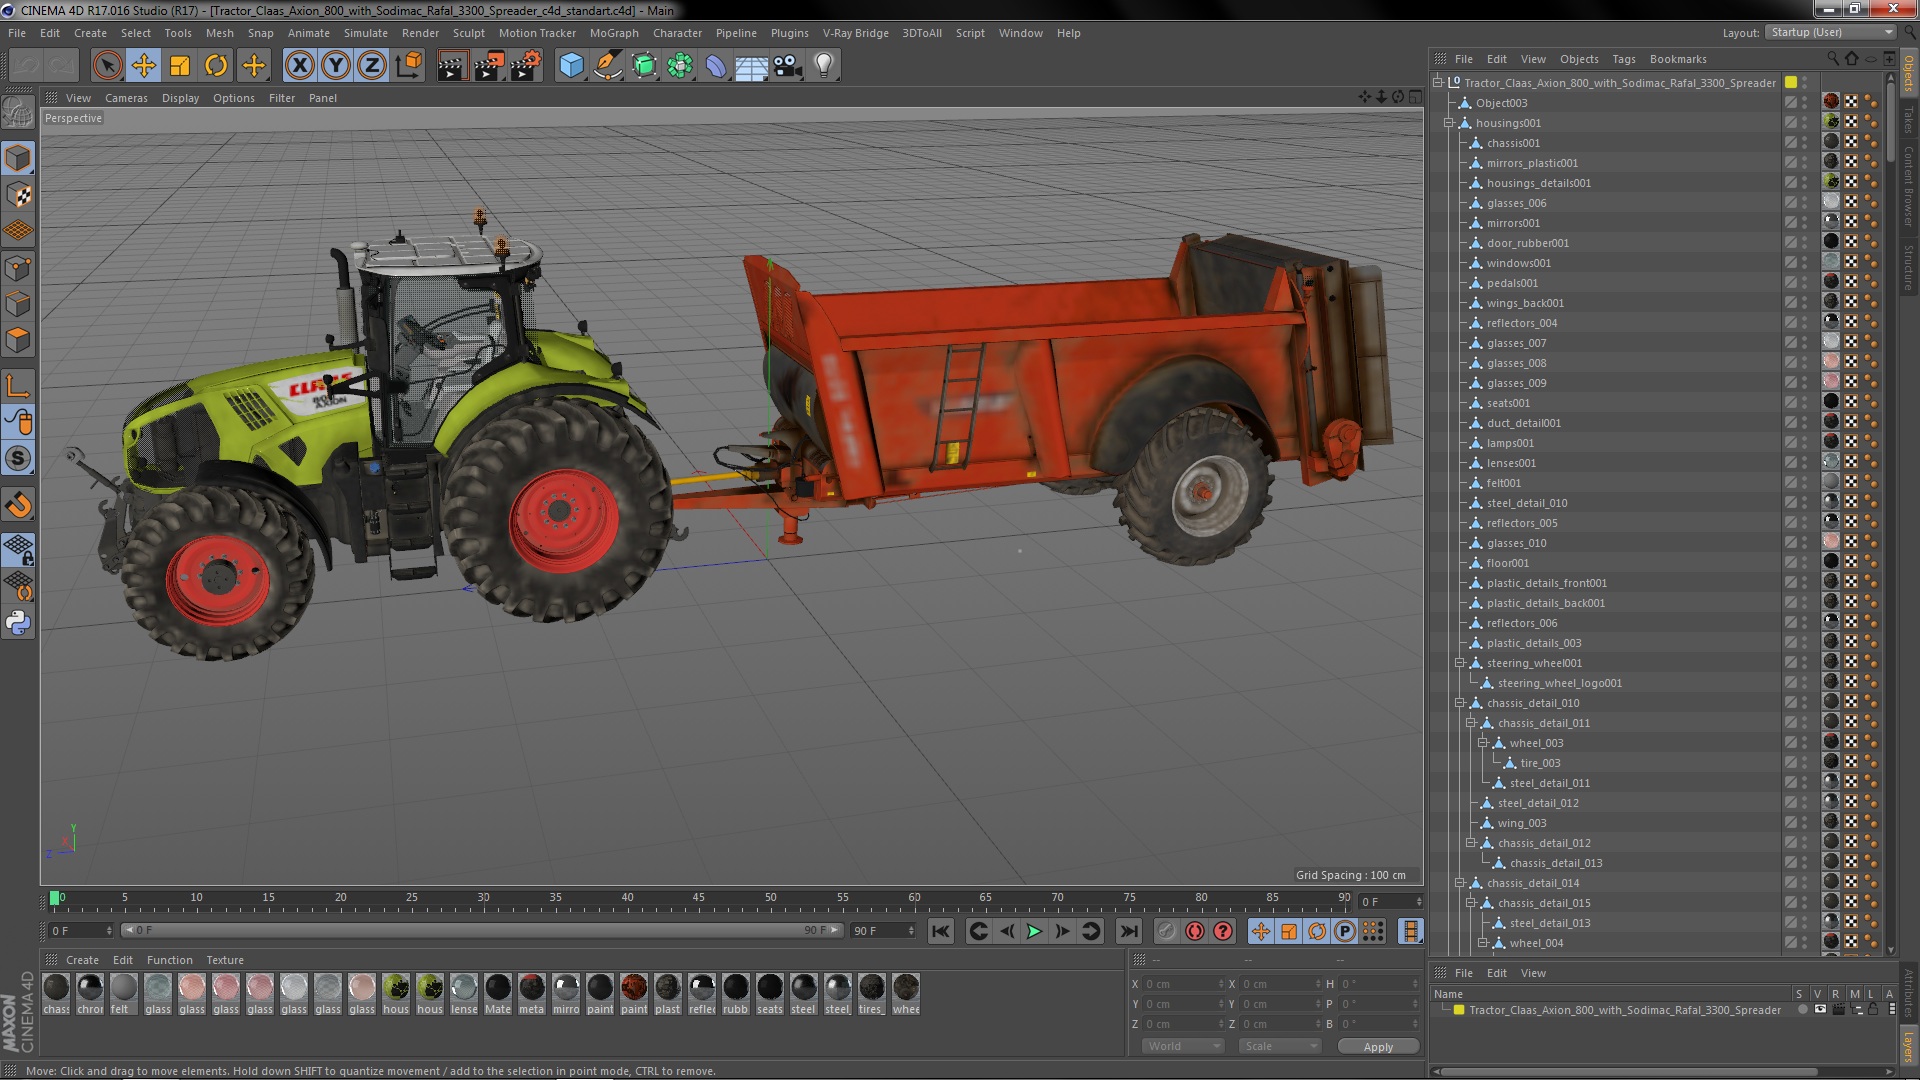The image size is (1920, 1080).
Task: Collapse chassis_detail_014 tree node
Action: (1459, 883)
